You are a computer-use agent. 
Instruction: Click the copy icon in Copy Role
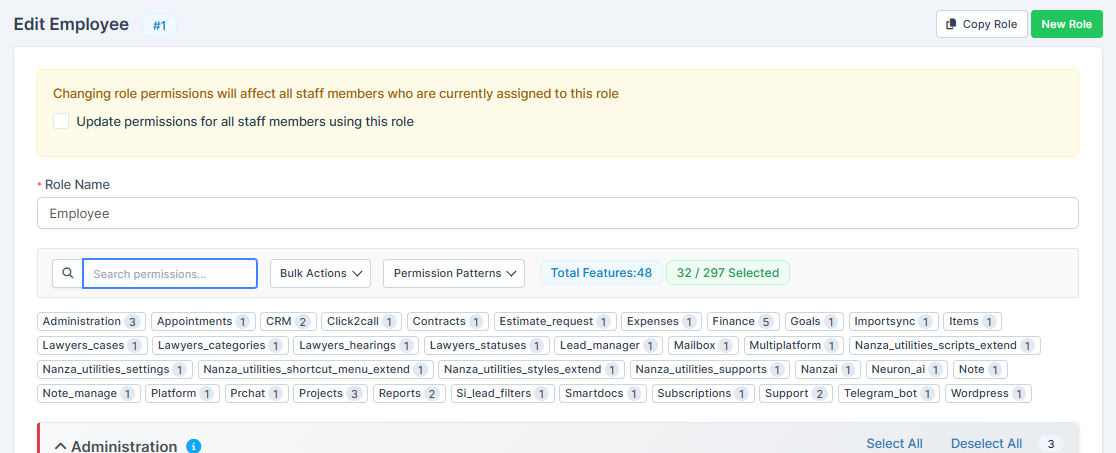tap(951, 24)
